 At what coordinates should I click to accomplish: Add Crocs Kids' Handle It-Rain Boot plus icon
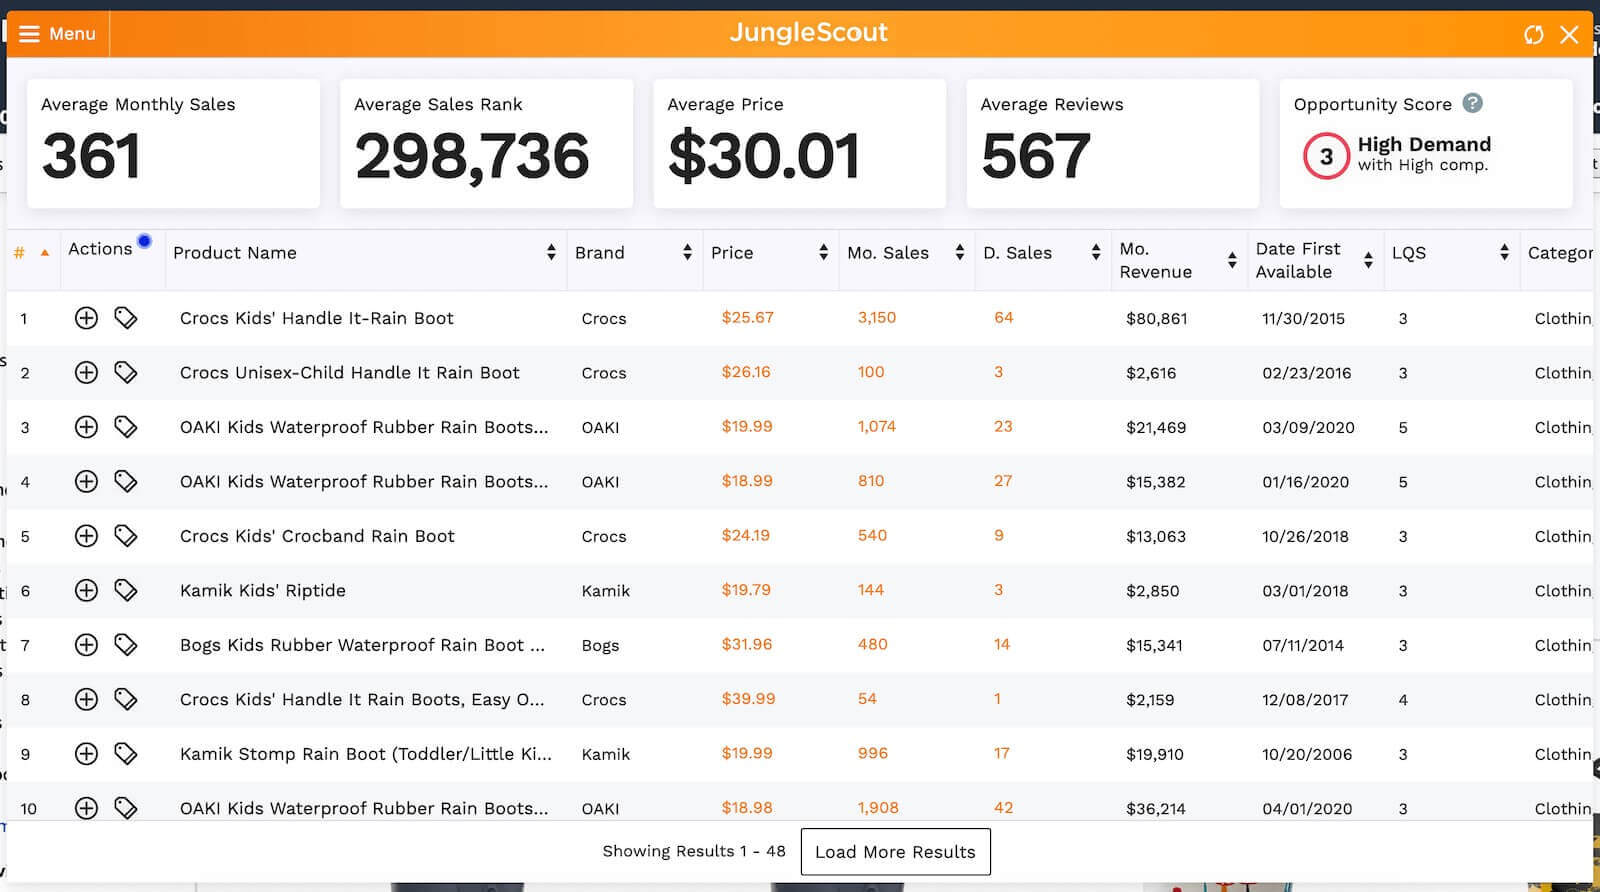[x=86, y=318]
